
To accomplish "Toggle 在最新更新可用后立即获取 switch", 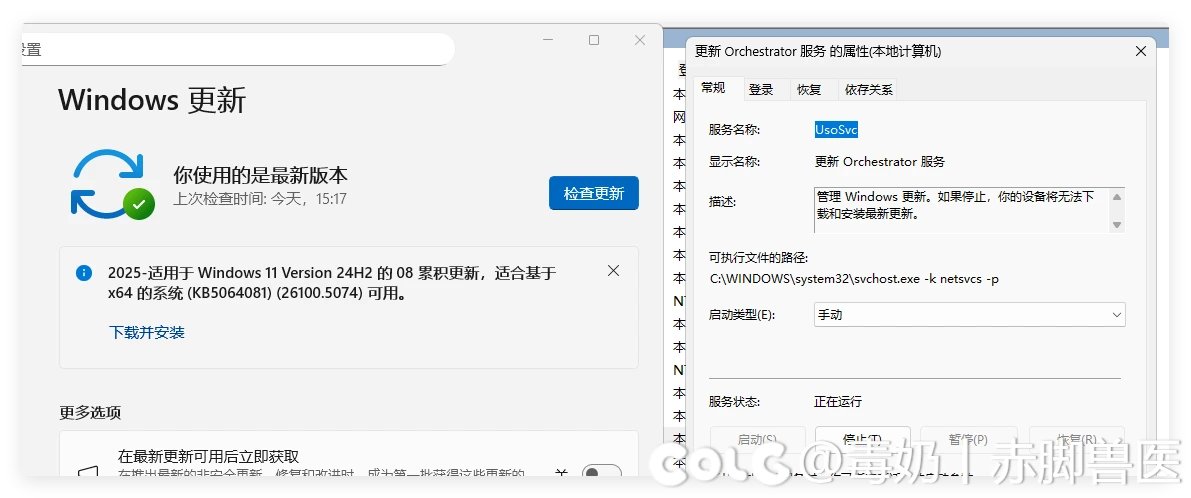I will coord(601,472).
